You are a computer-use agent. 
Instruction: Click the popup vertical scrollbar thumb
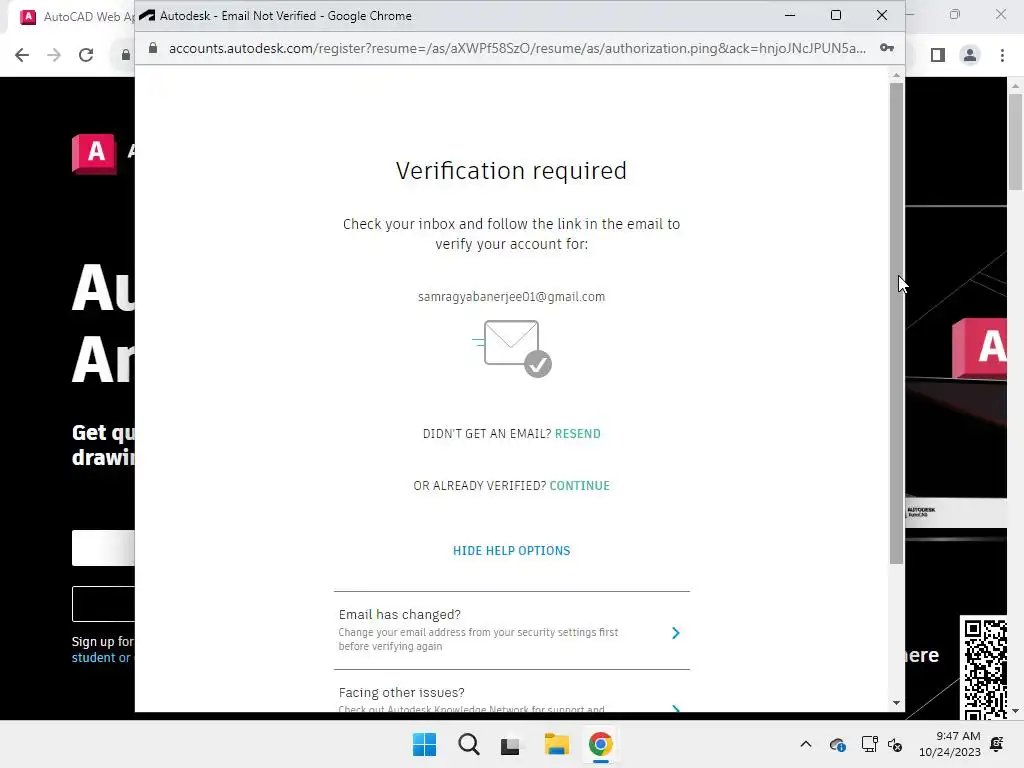pyautogui.click(x=896, y=323)
